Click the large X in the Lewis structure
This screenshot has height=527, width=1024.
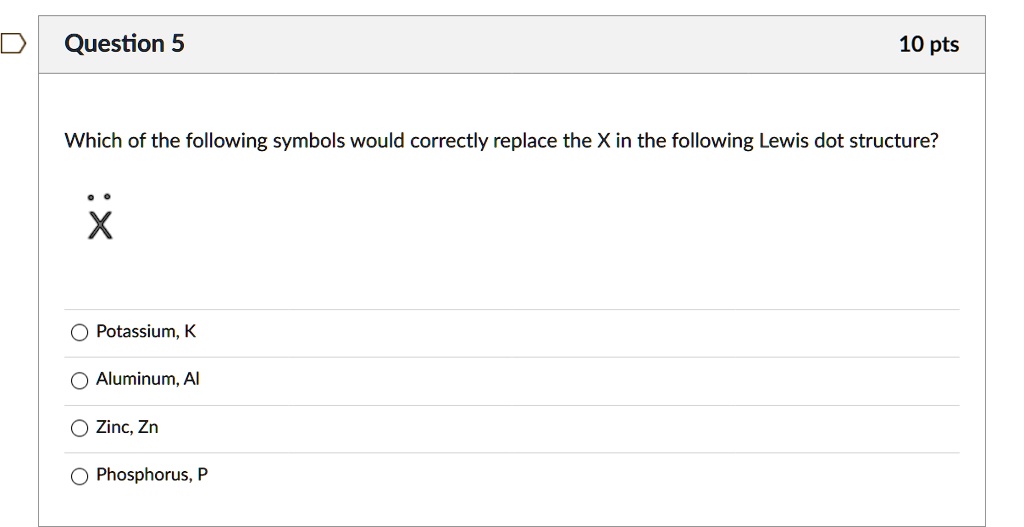click(x=99, y=229)
